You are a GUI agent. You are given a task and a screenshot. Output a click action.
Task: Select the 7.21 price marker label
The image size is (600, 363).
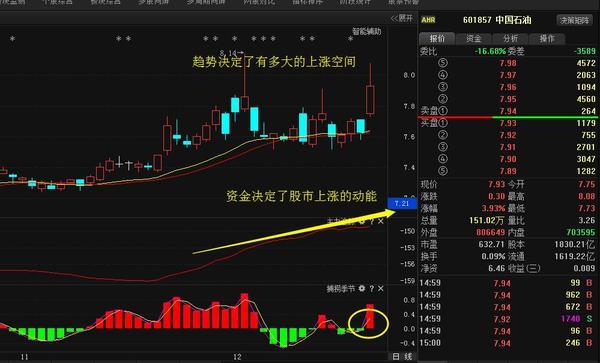pyautogui.click(x=402, y=203)
